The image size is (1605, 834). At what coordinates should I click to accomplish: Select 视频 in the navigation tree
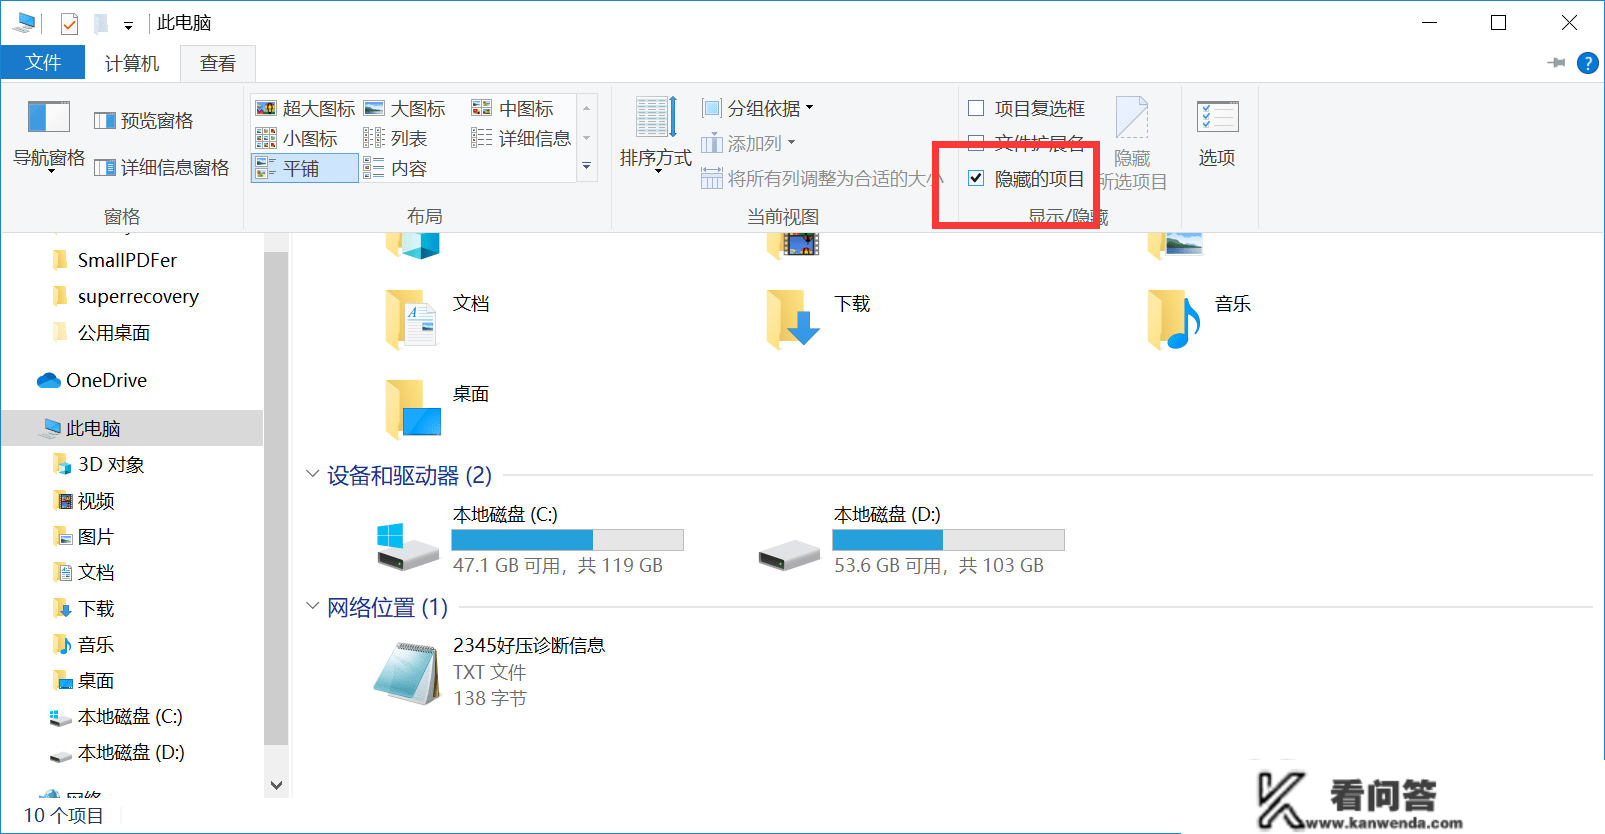click(x=96, y=500)
